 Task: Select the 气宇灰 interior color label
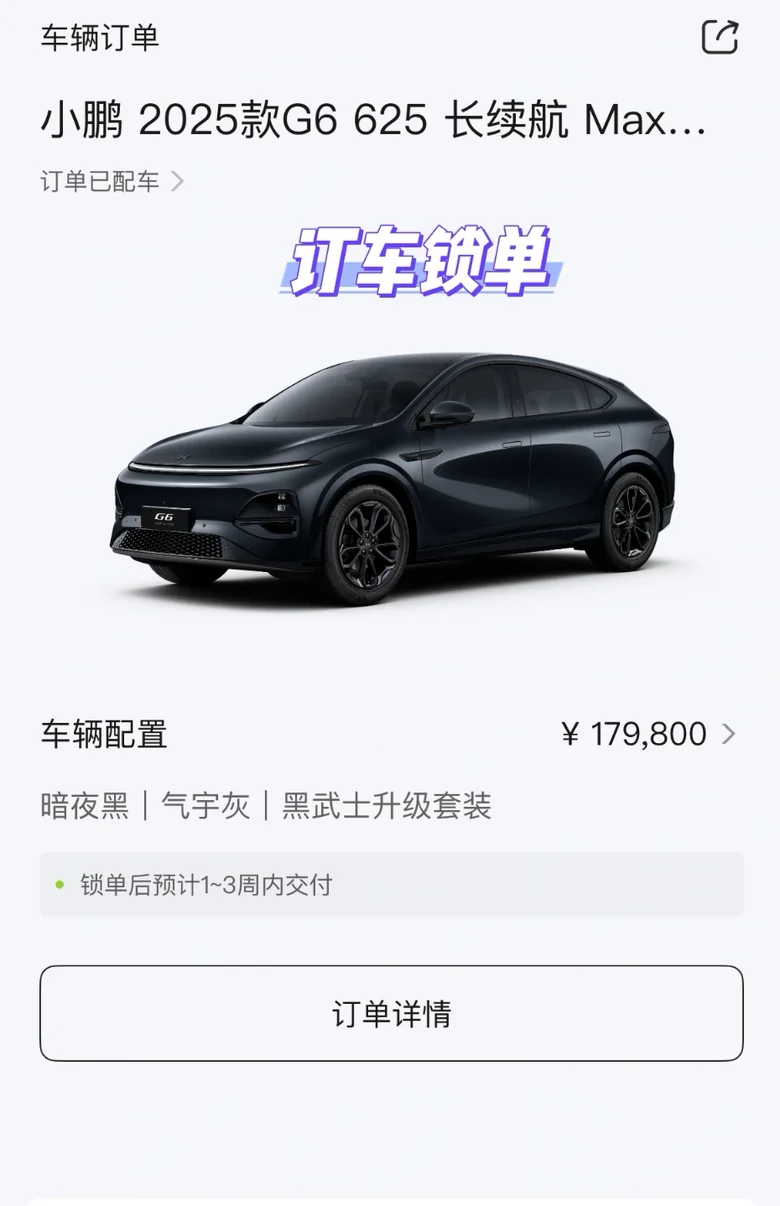coord(206,806)
